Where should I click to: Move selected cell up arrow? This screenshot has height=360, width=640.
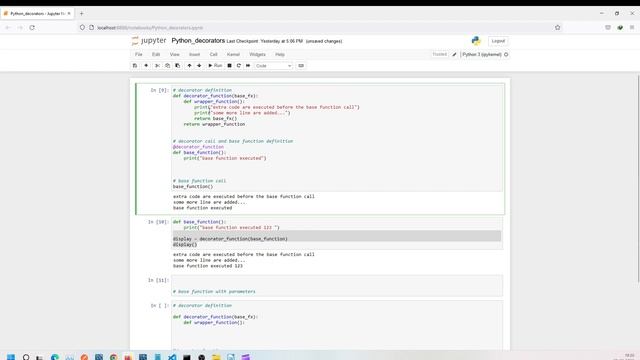point(189,66)
